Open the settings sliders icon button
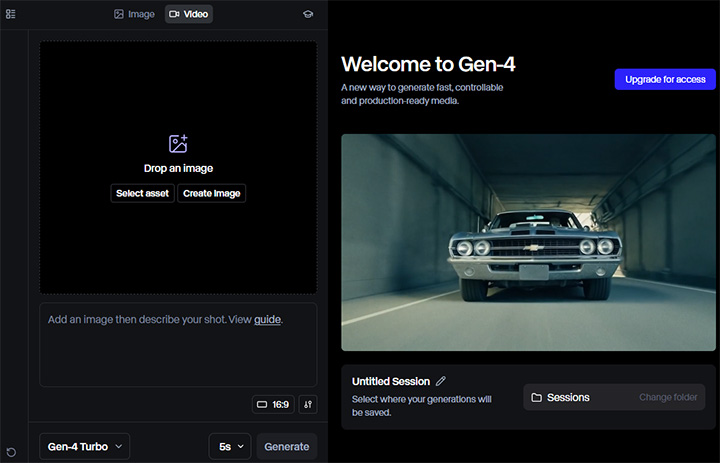Viewport: 720px width, 463px height. [308, 405]
